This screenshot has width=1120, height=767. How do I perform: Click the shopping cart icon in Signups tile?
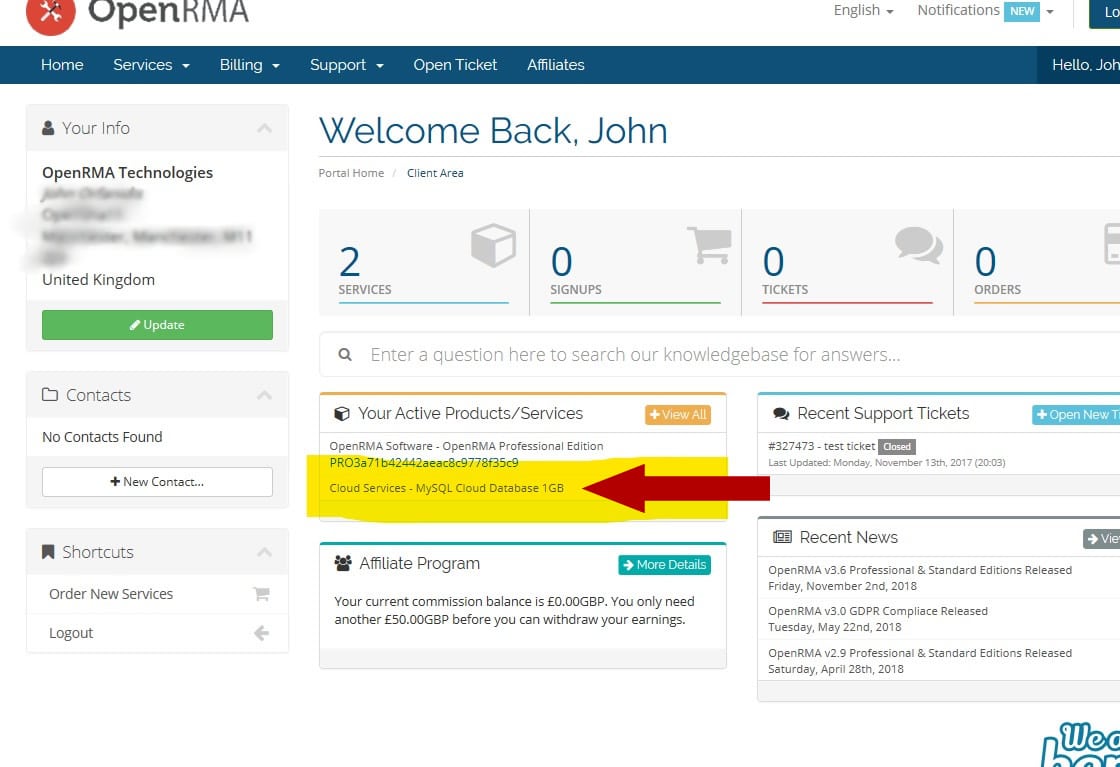pos(709,245)
